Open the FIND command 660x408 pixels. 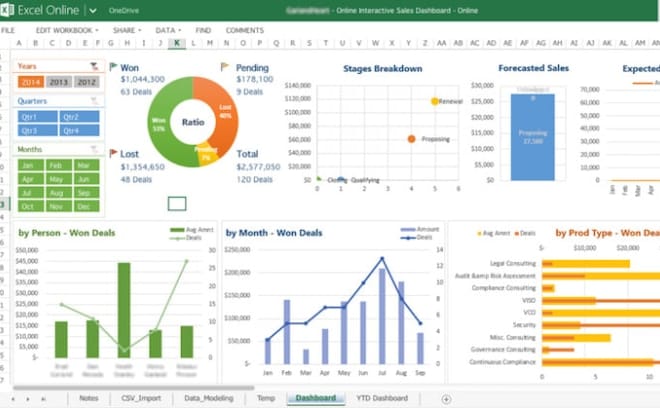pyautogui.click(x=203, y=30)
